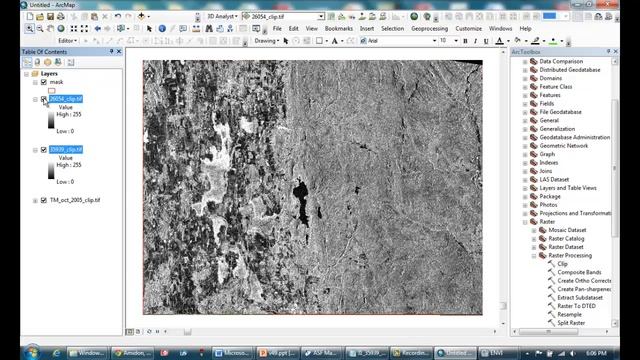Open the File menu

(277, 29)
